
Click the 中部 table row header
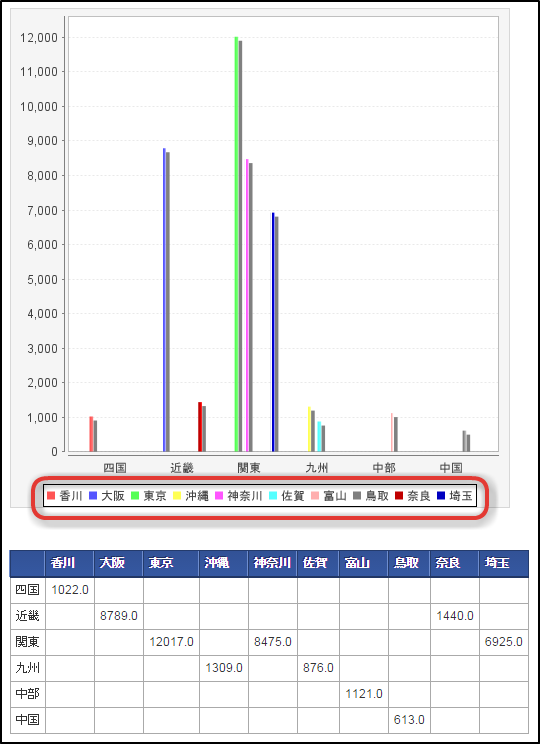click(x=28, y=694)
